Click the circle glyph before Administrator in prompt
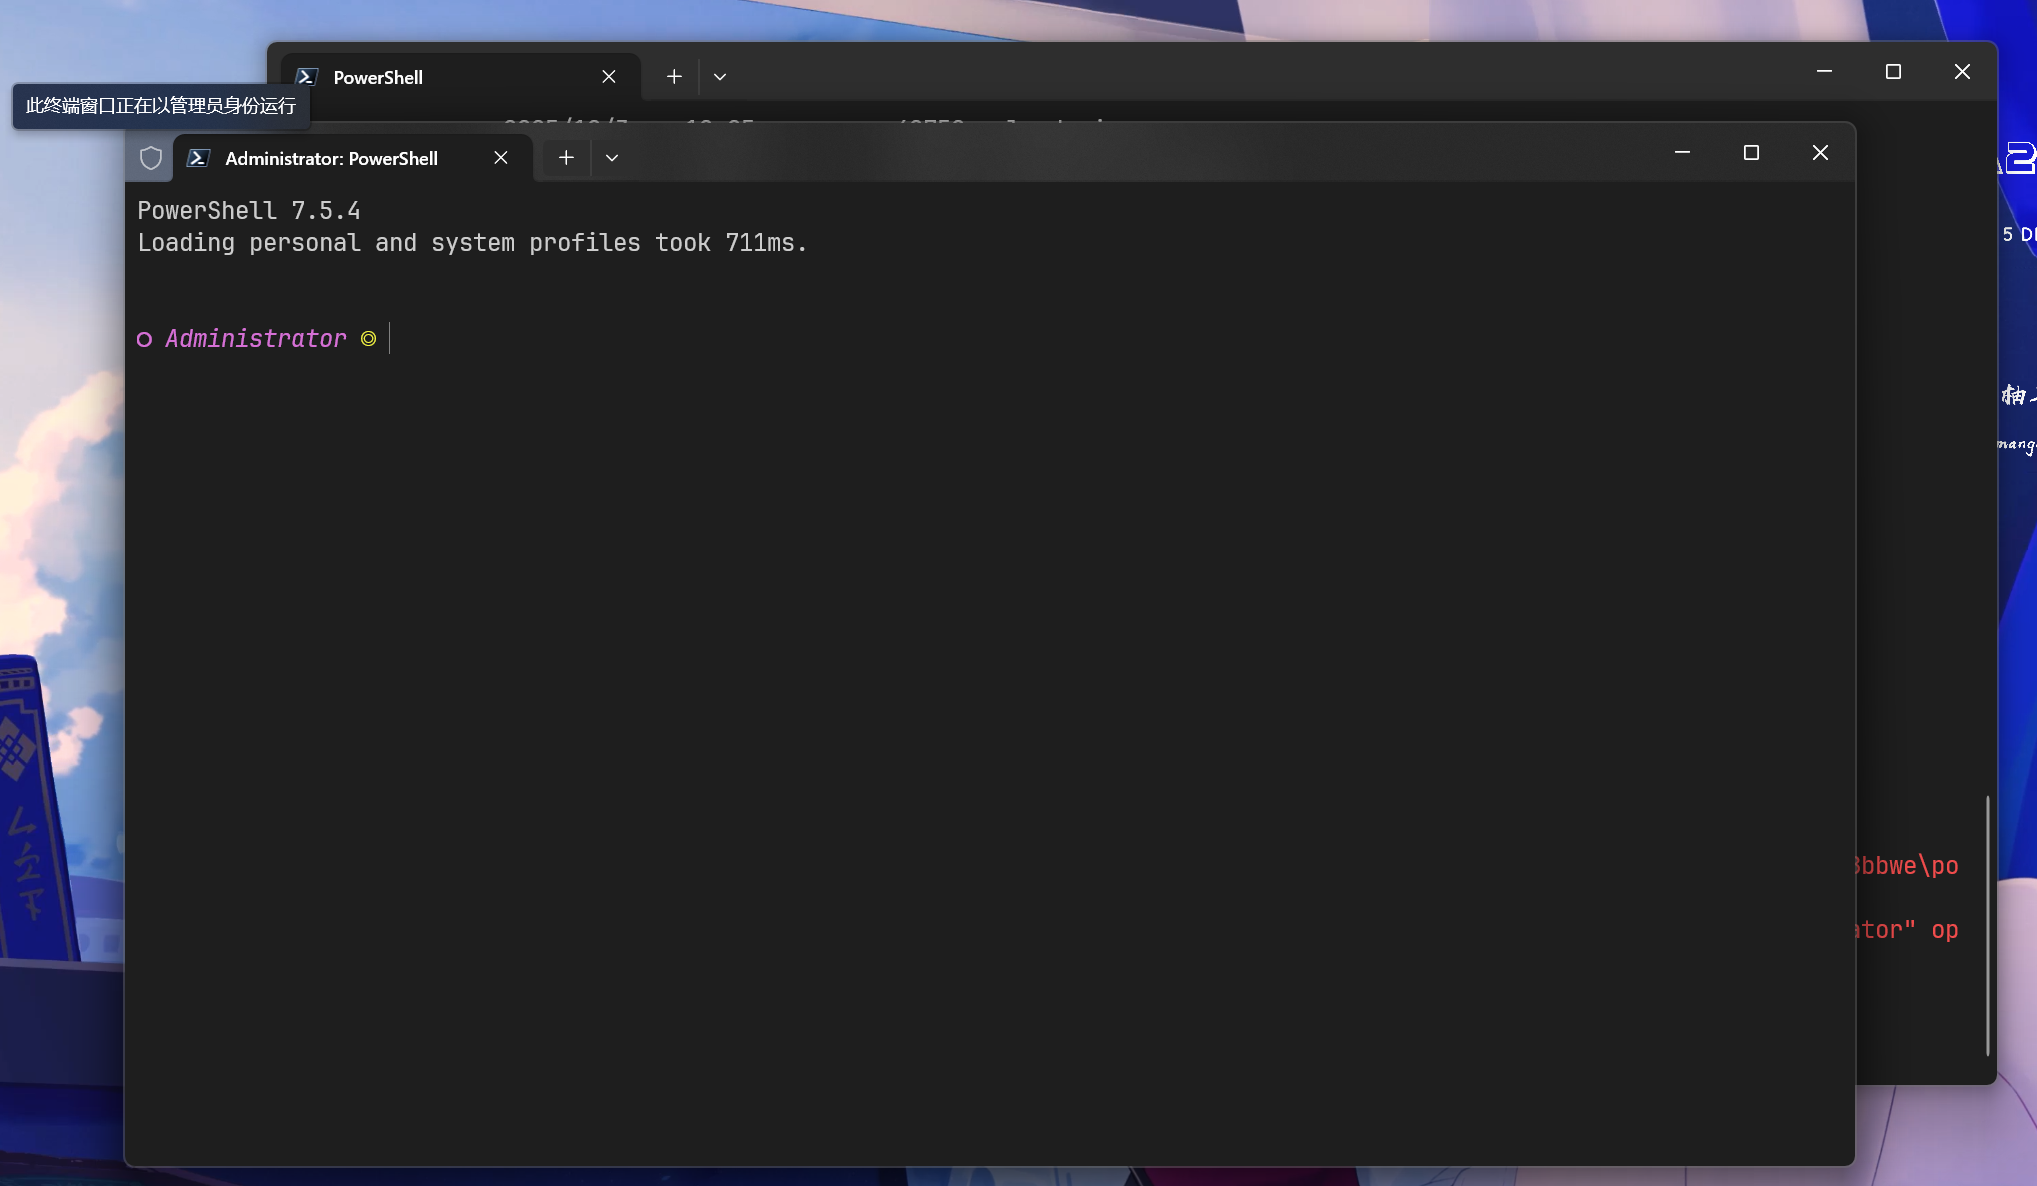The image size is (2037, 1186). click(143, 338)
